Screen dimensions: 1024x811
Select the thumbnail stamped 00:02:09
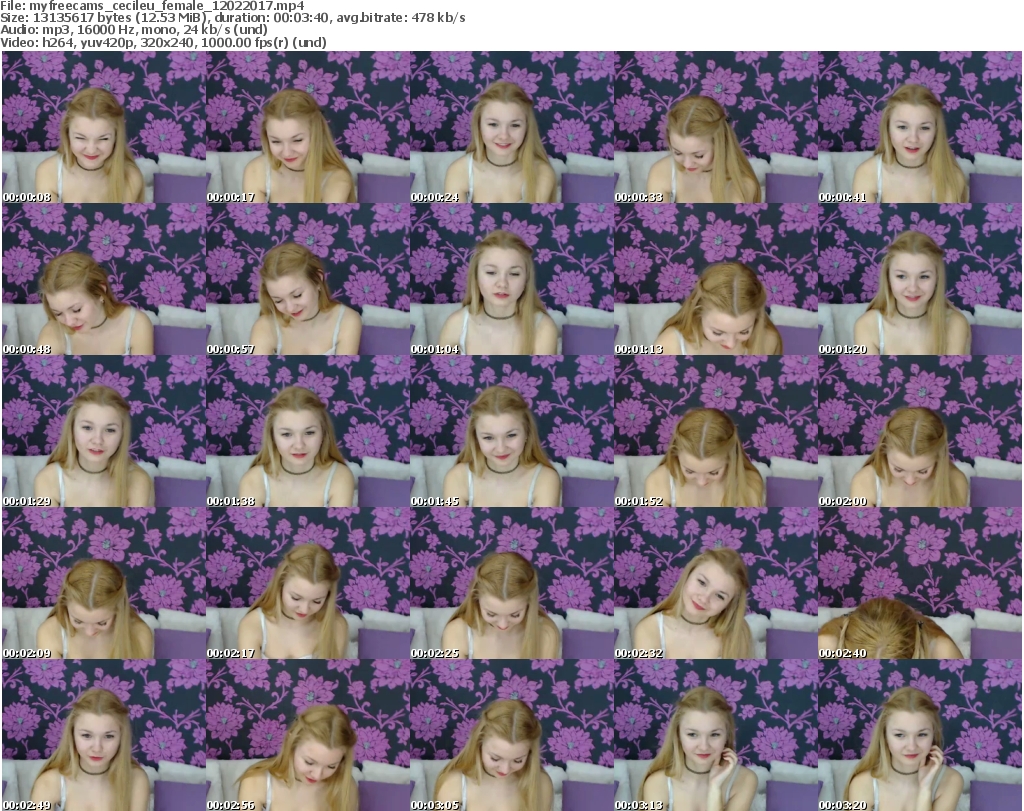coord(104,583)
